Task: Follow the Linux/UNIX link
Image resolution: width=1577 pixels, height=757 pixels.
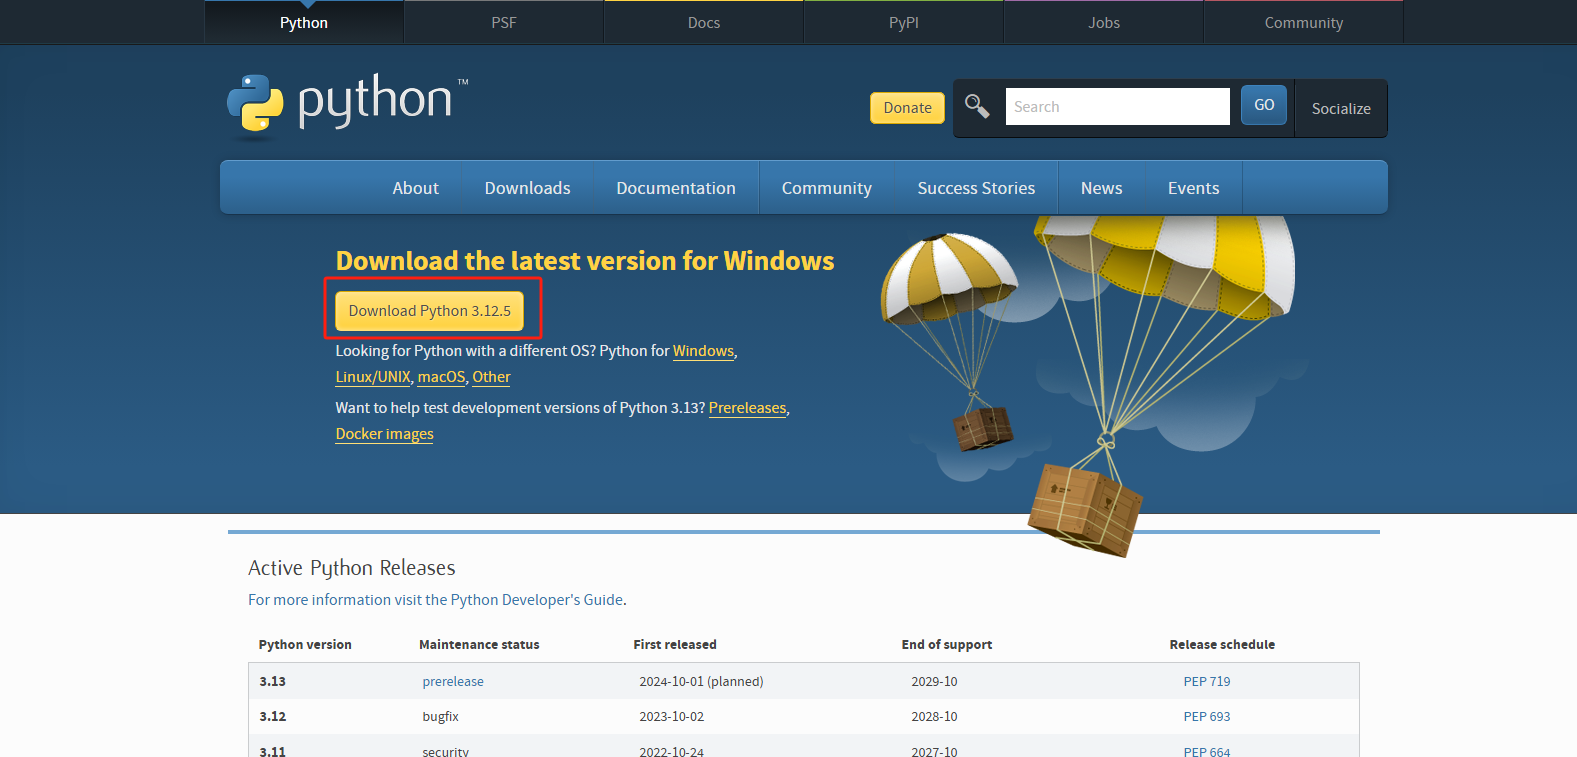Action: click(373, 377)
